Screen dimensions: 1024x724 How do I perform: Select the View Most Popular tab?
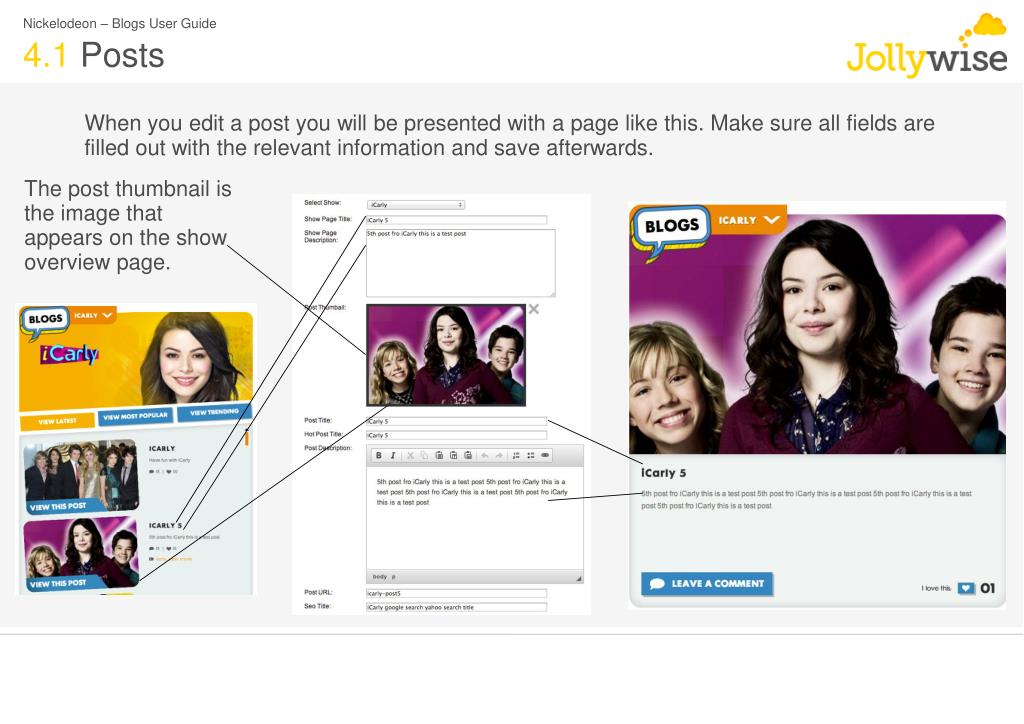(135, 416)
